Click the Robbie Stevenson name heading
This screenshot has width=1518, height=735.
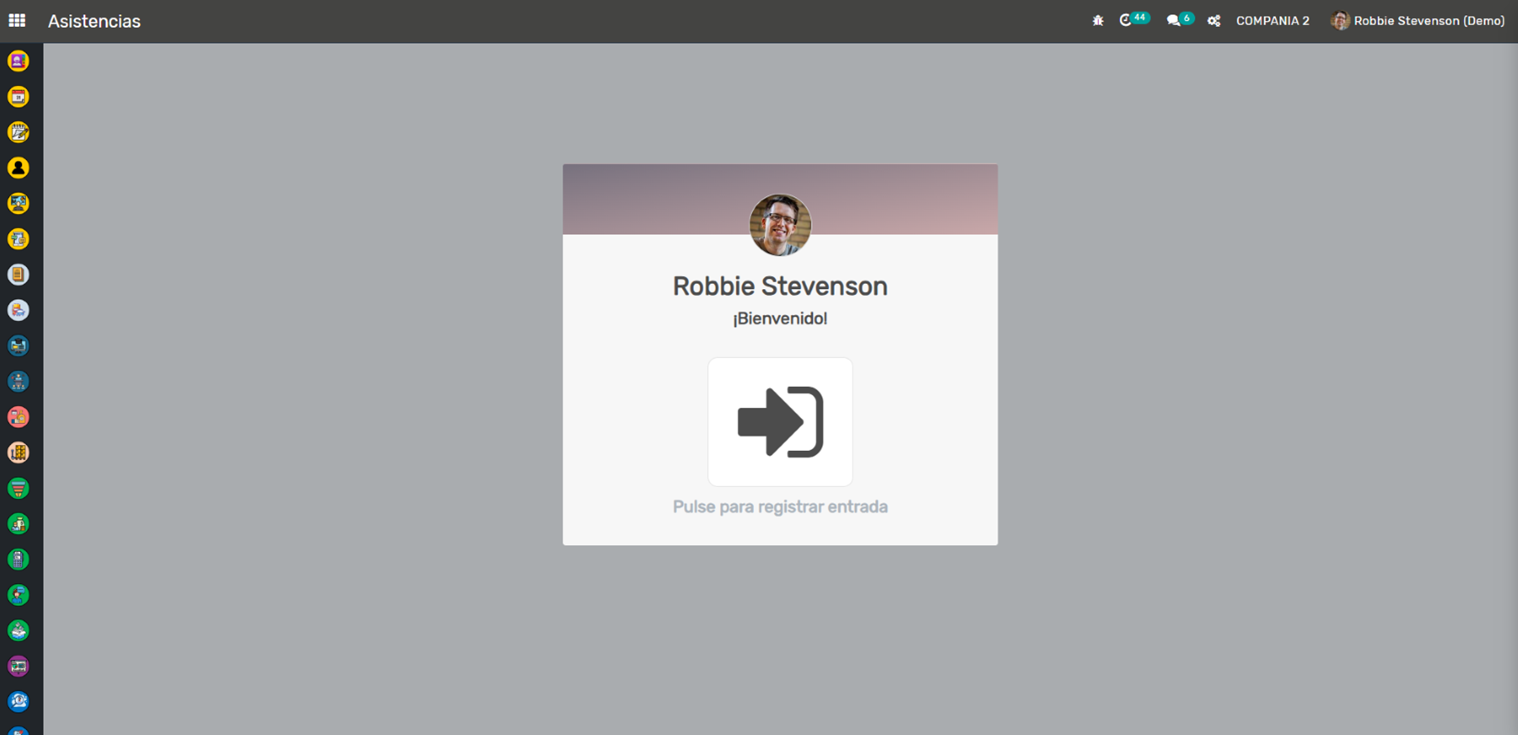coord(780,286)
